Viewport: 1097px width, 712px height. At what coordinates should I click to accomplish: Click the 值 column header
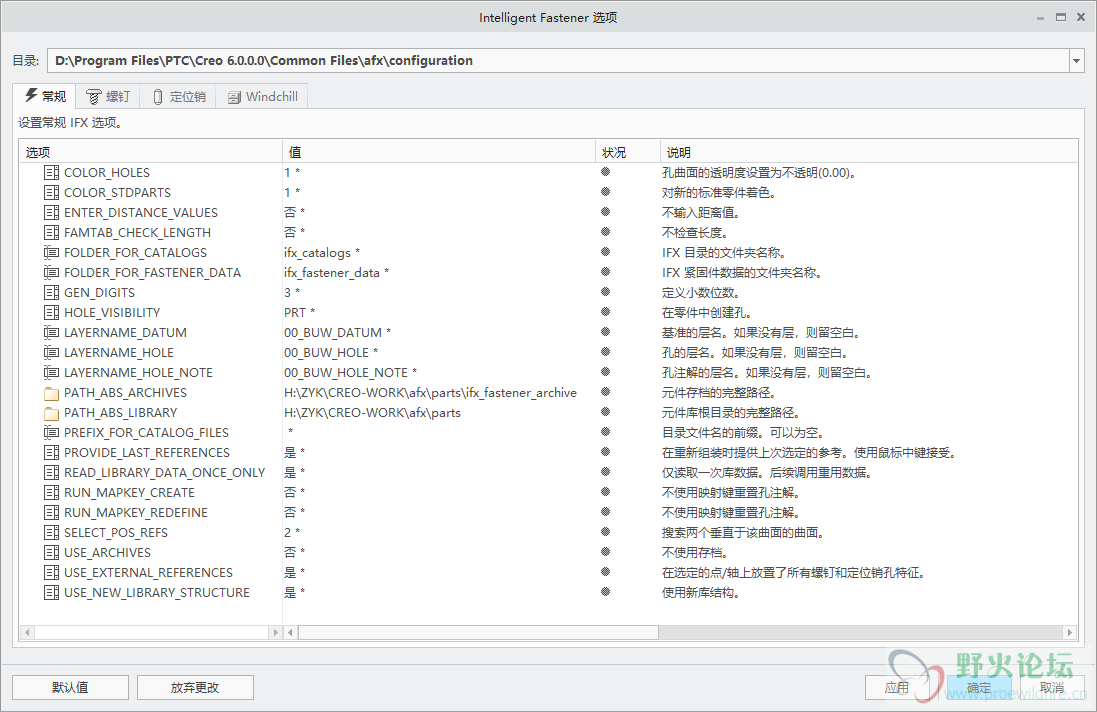[439, 152]
